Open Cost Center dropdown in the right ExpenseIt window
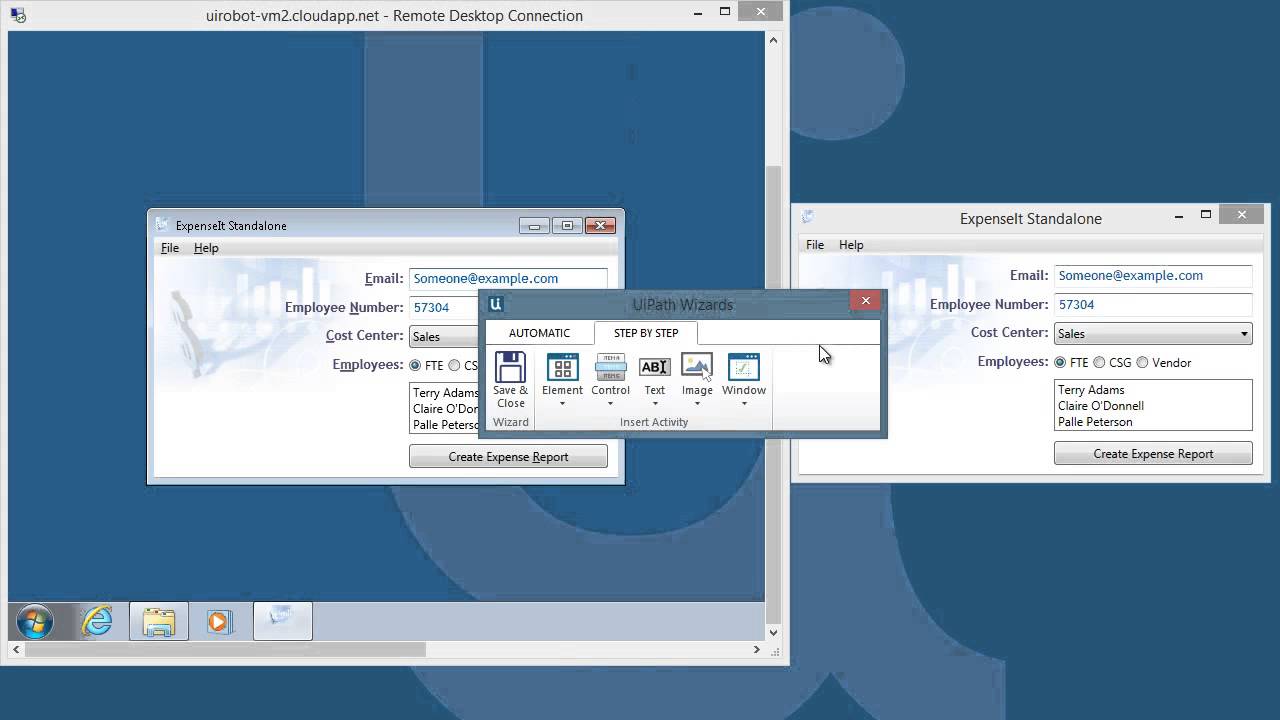This screenshot has height=720, width=1280. pyautogui.click(x=1153, y=333)
